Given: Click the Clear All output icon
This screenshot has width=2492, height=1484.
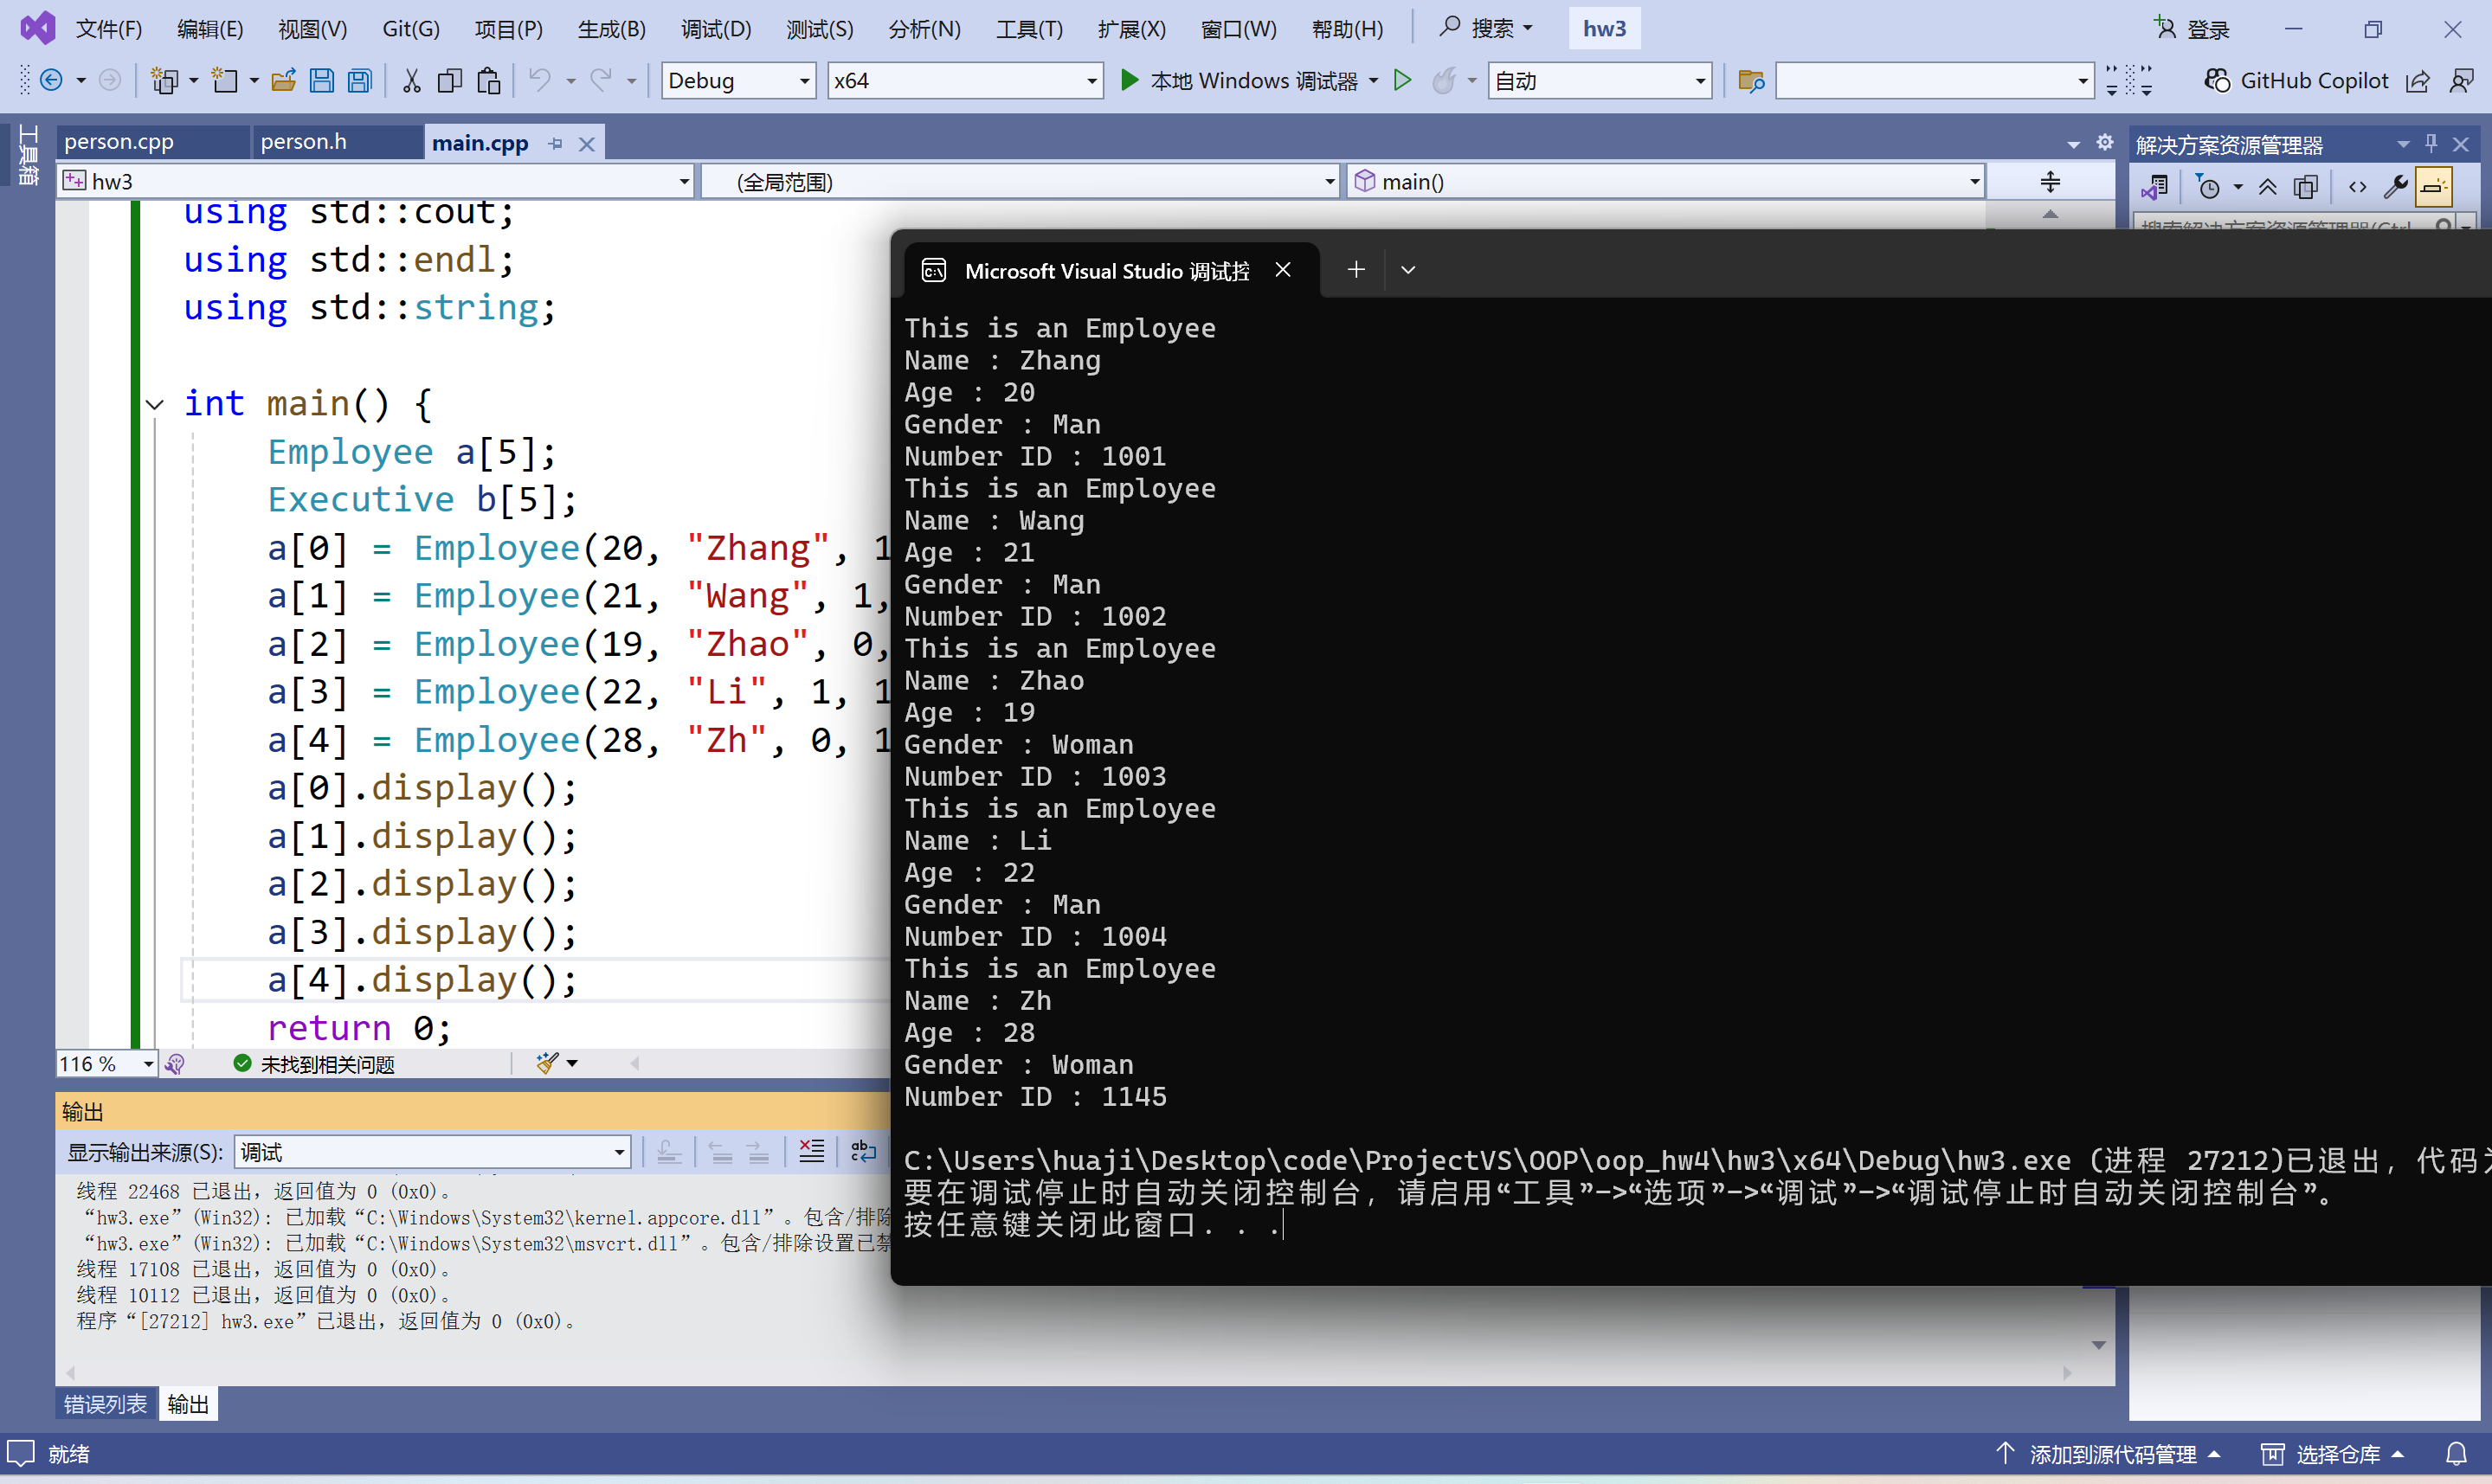Looking at the screenshot, I should [812, 1152].
